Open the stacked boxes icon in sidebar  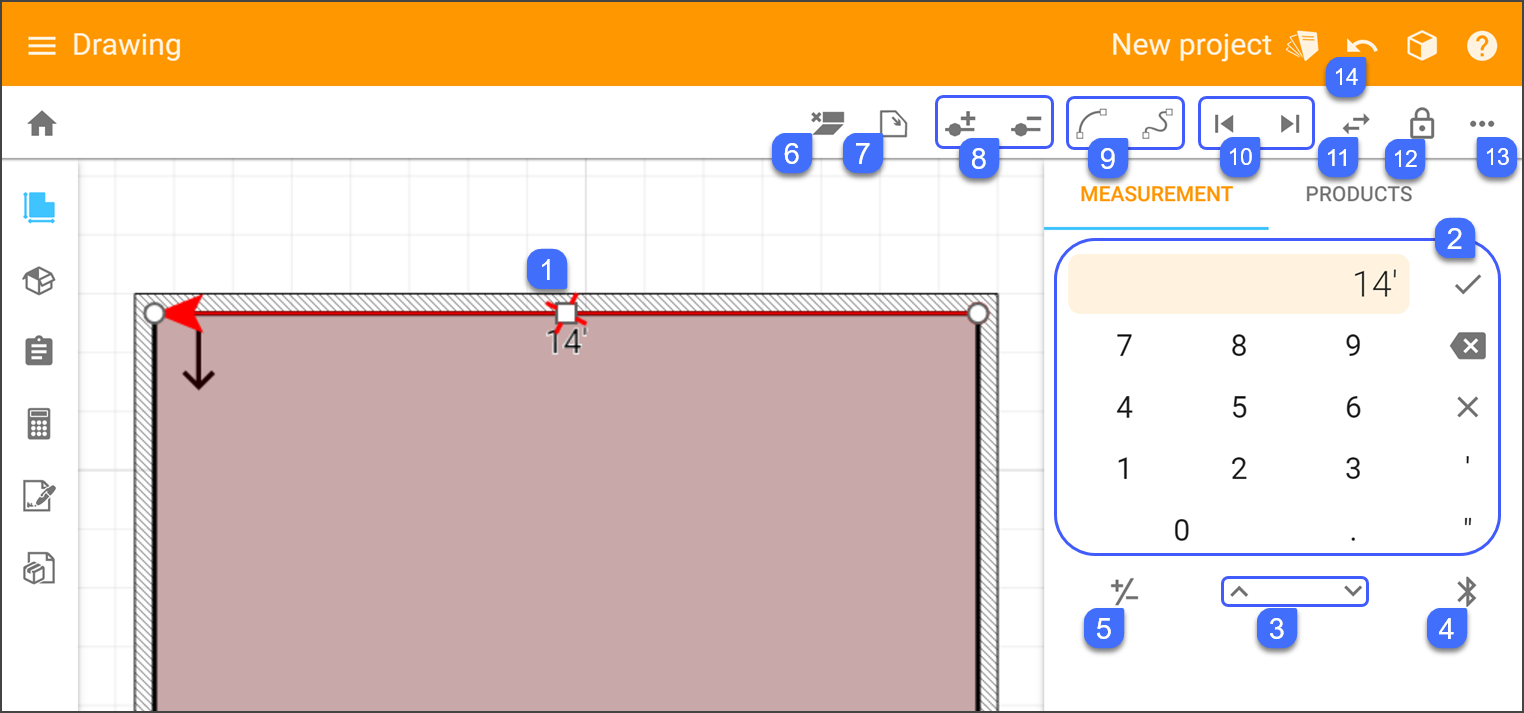pos(39,568)
